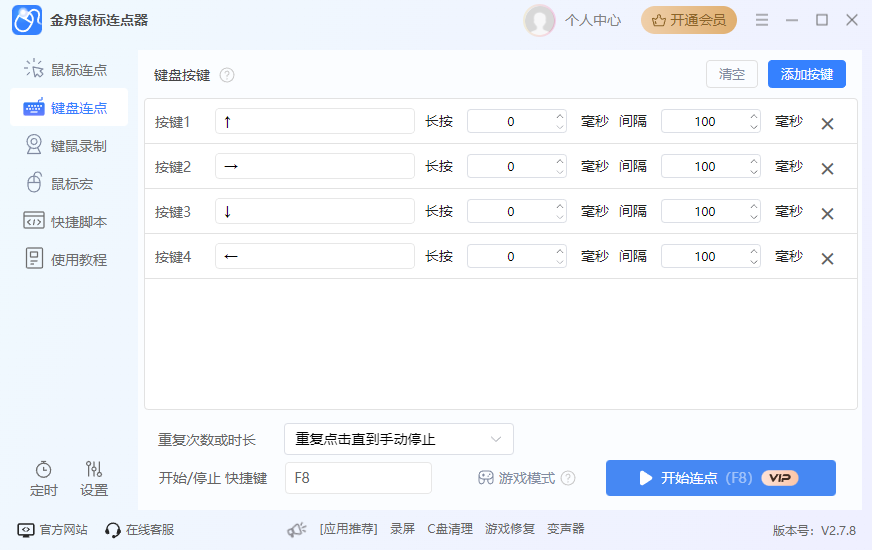The height and width of the screenshot is (550, 872).
Task: Delete the 按键2 row
Action: pos(828,169)
